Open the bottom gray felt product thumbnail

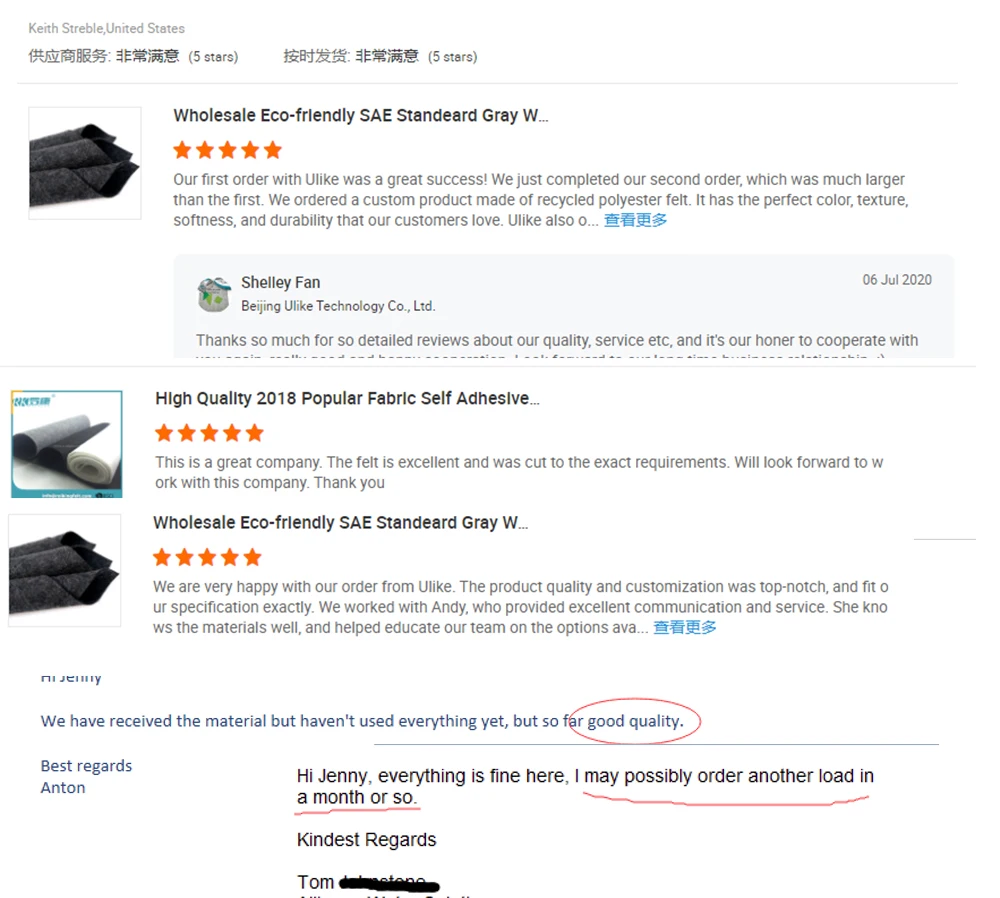click(64, 570)
